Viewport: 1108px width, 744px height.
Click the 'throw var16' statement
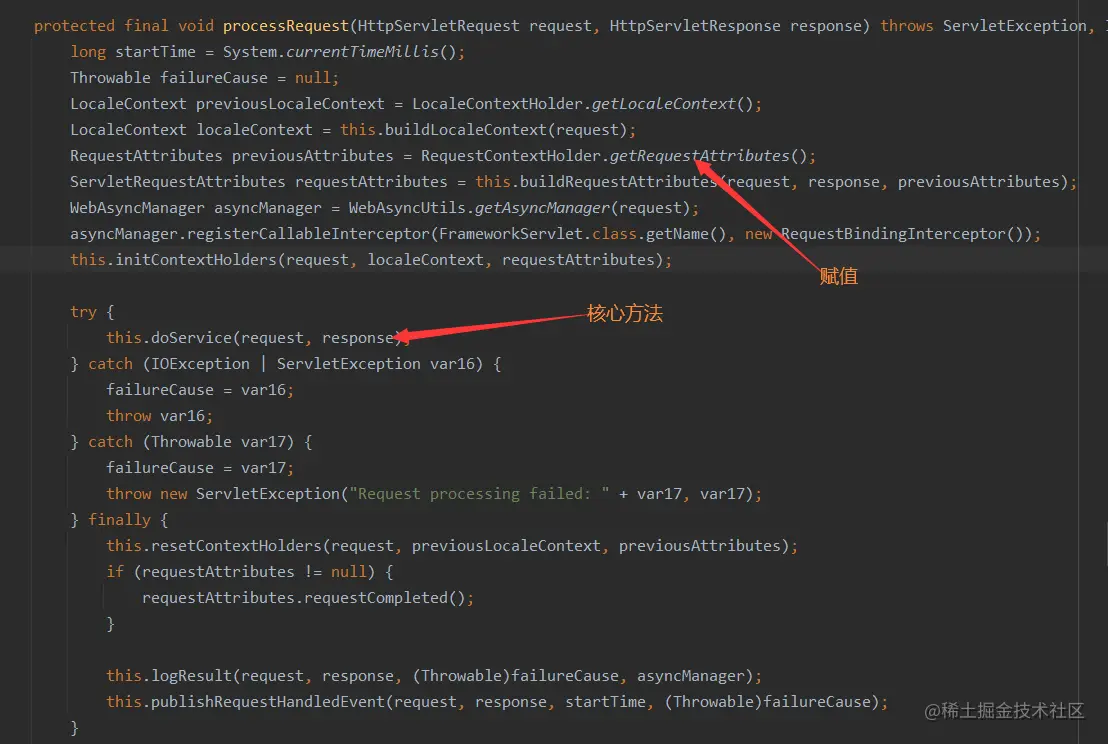[x=160, y=415]
